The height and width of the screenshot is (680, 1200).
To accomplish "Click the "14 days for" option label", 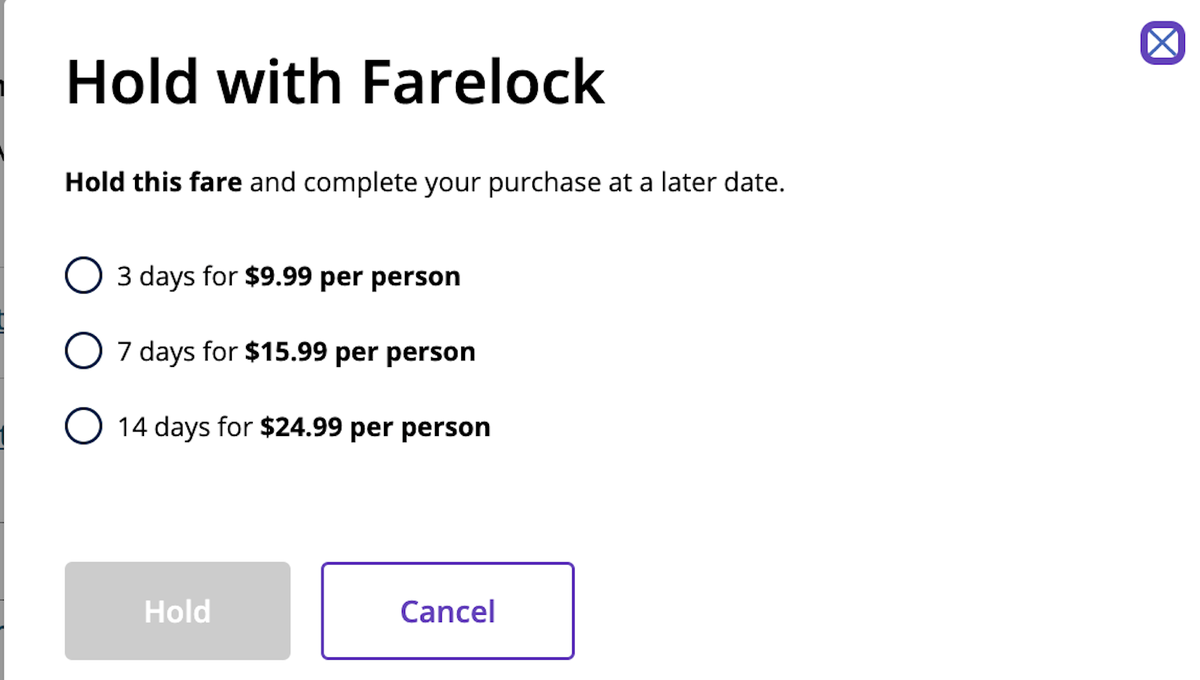I will (x=185, y=428).
